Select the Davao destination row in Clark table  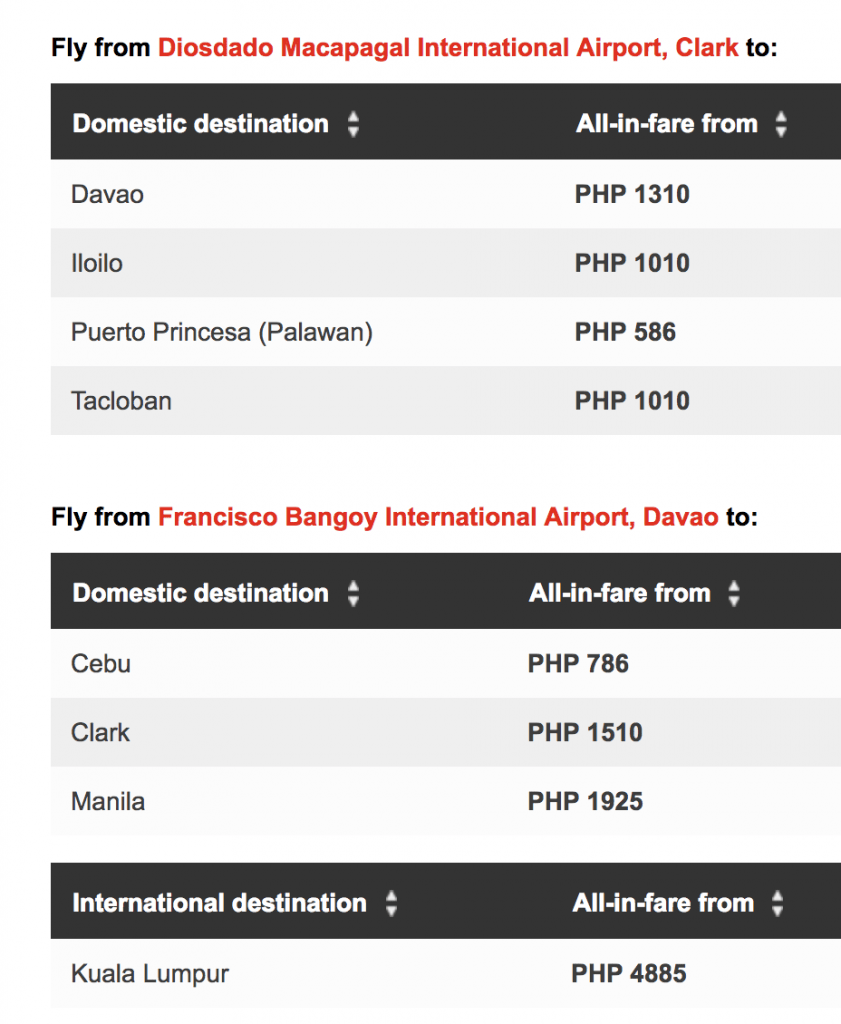[x=107, y=194]
